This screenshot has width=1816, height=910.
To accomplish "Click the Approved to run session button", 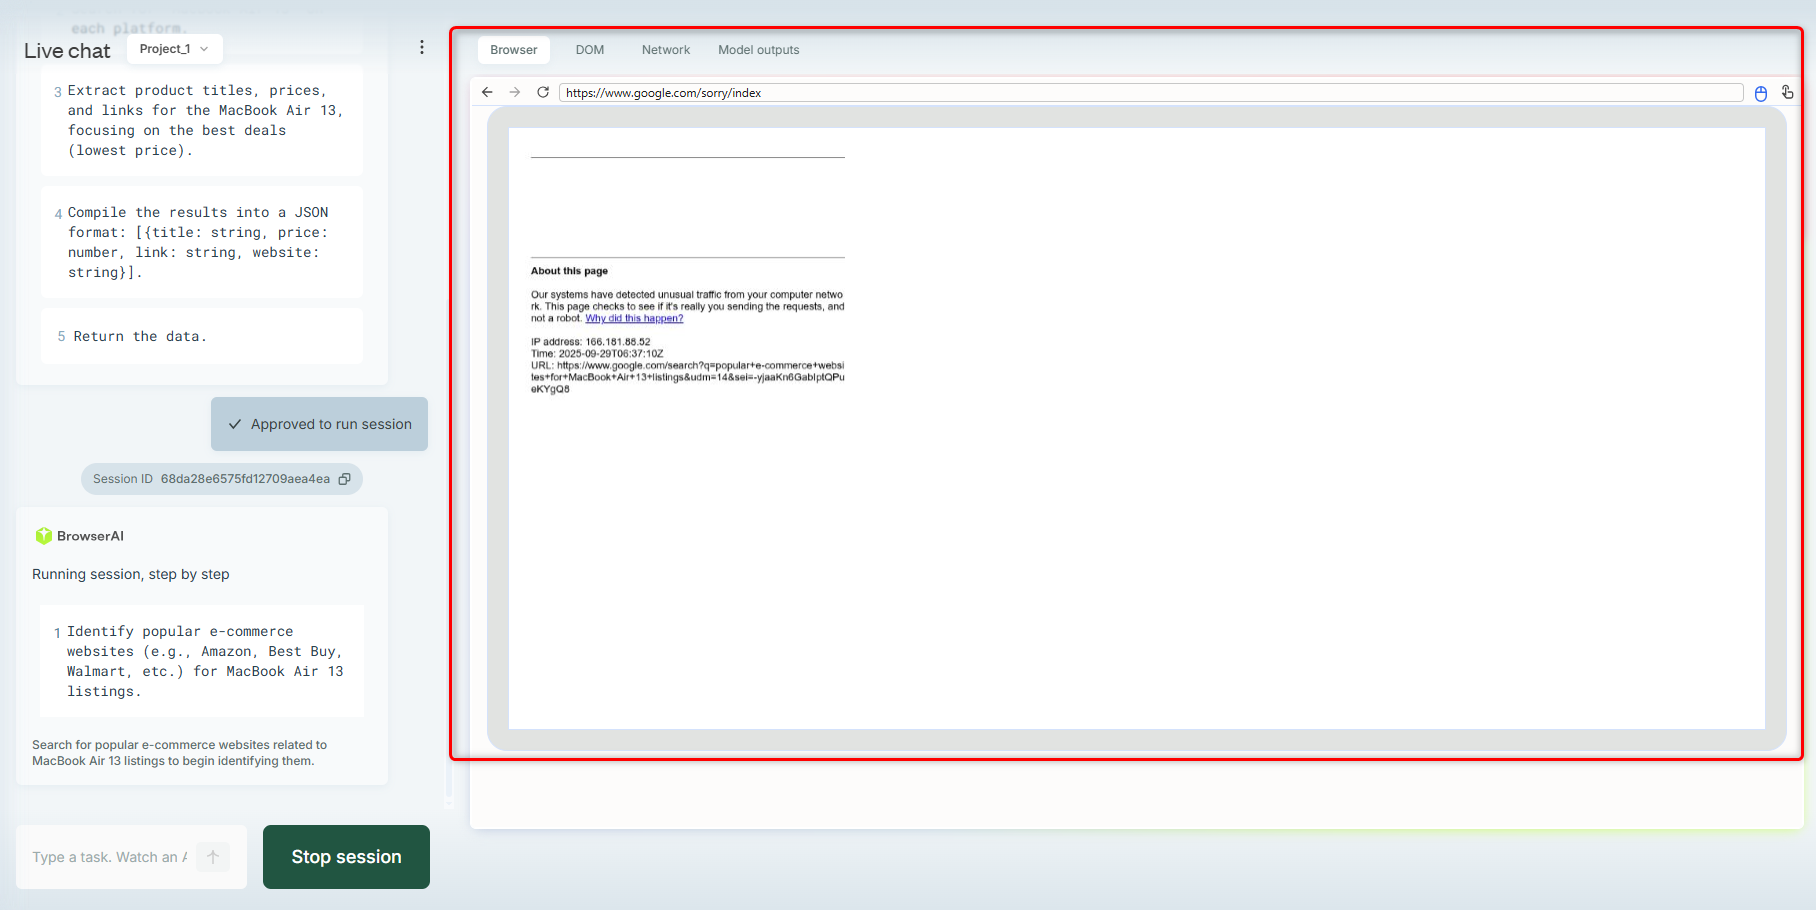I will [x=319, y=424].
